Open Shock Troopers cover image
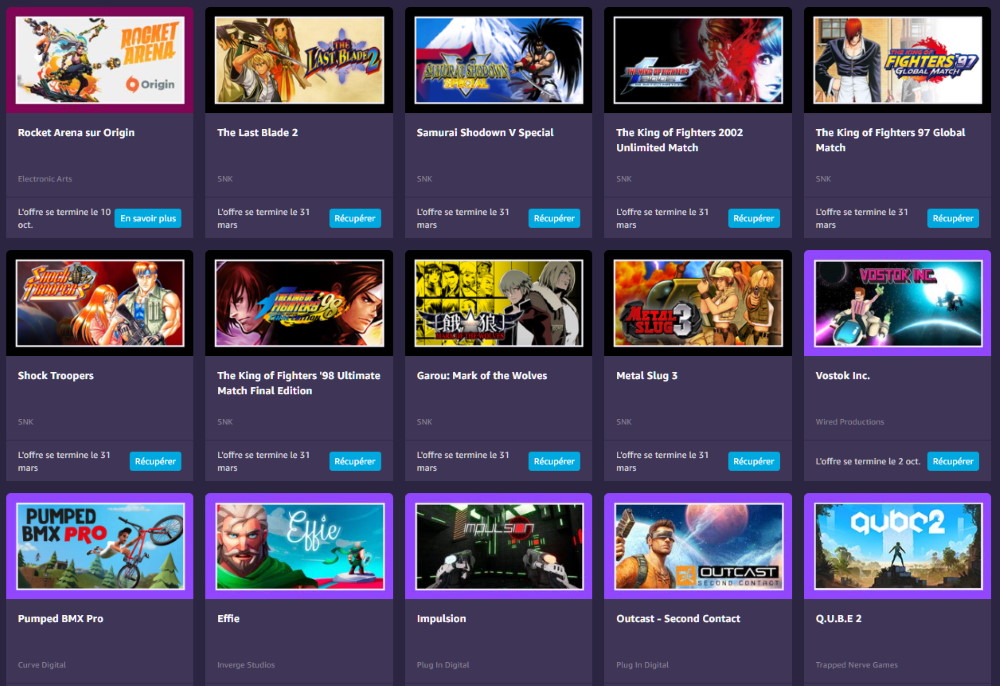 [100, 303]
